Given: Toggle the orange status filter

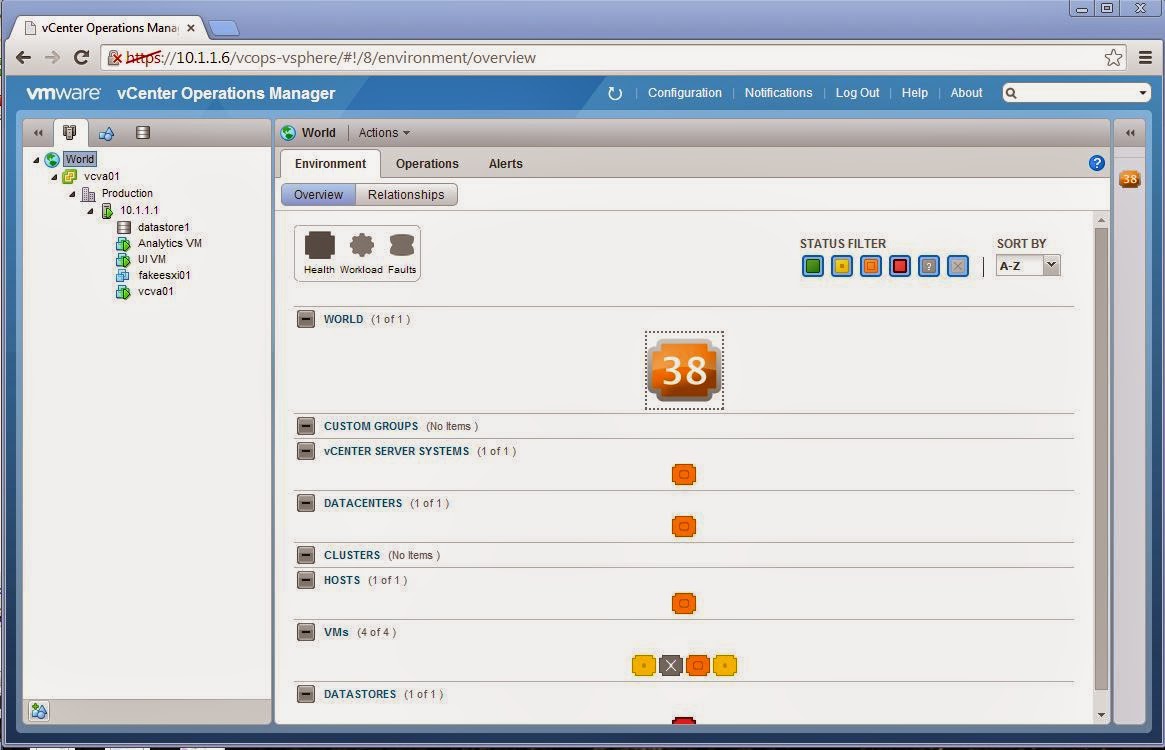Looking at the screenshot, I should pyautogui.click(x=871, y=266).
